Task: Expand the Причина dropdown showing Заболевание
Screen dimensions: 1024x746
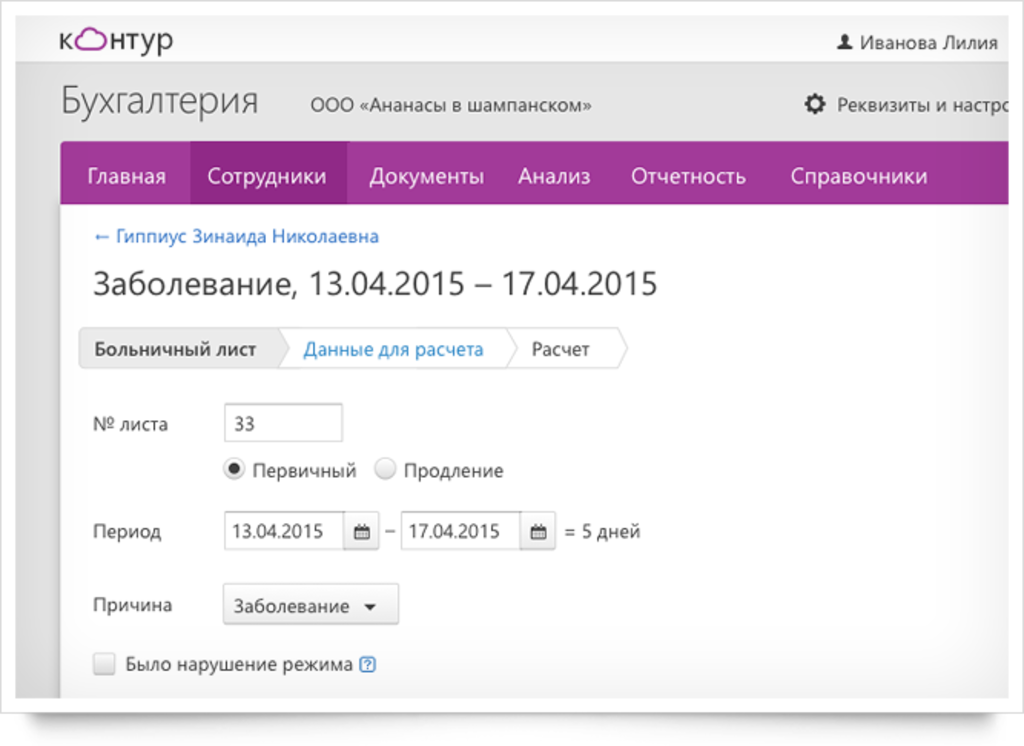Action: click(310, 606)
